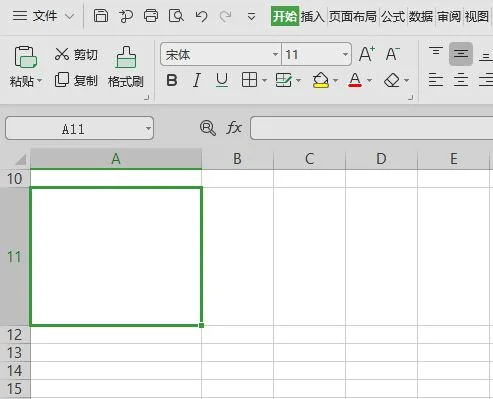Click the 剪切 cut button
This screenshot has width=493, height=399.
(x=76, y=54)
